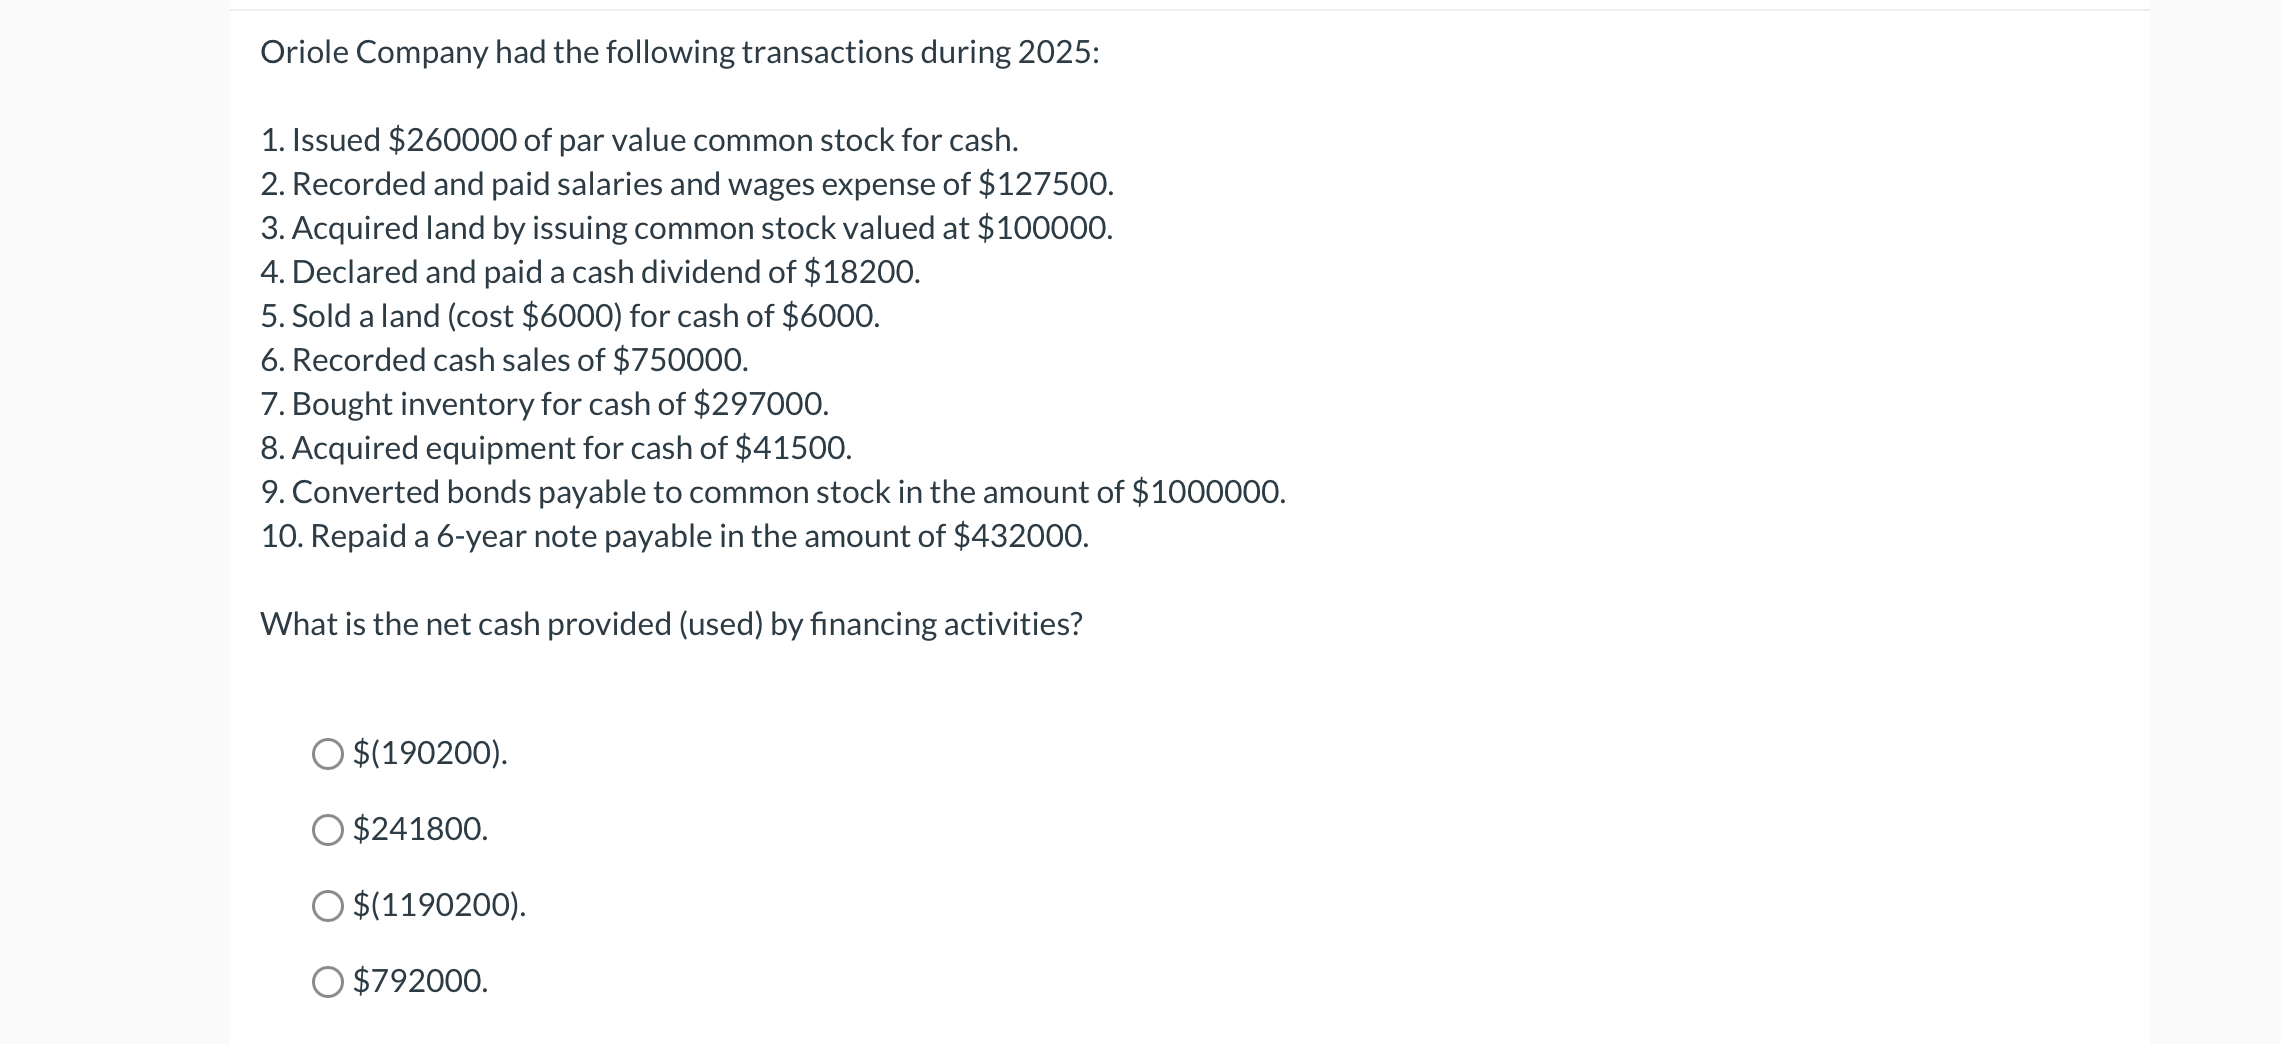Click transaction line 6 about cash sales
The width and height of the screenshot is (2281, 1044).
point(505,360)
